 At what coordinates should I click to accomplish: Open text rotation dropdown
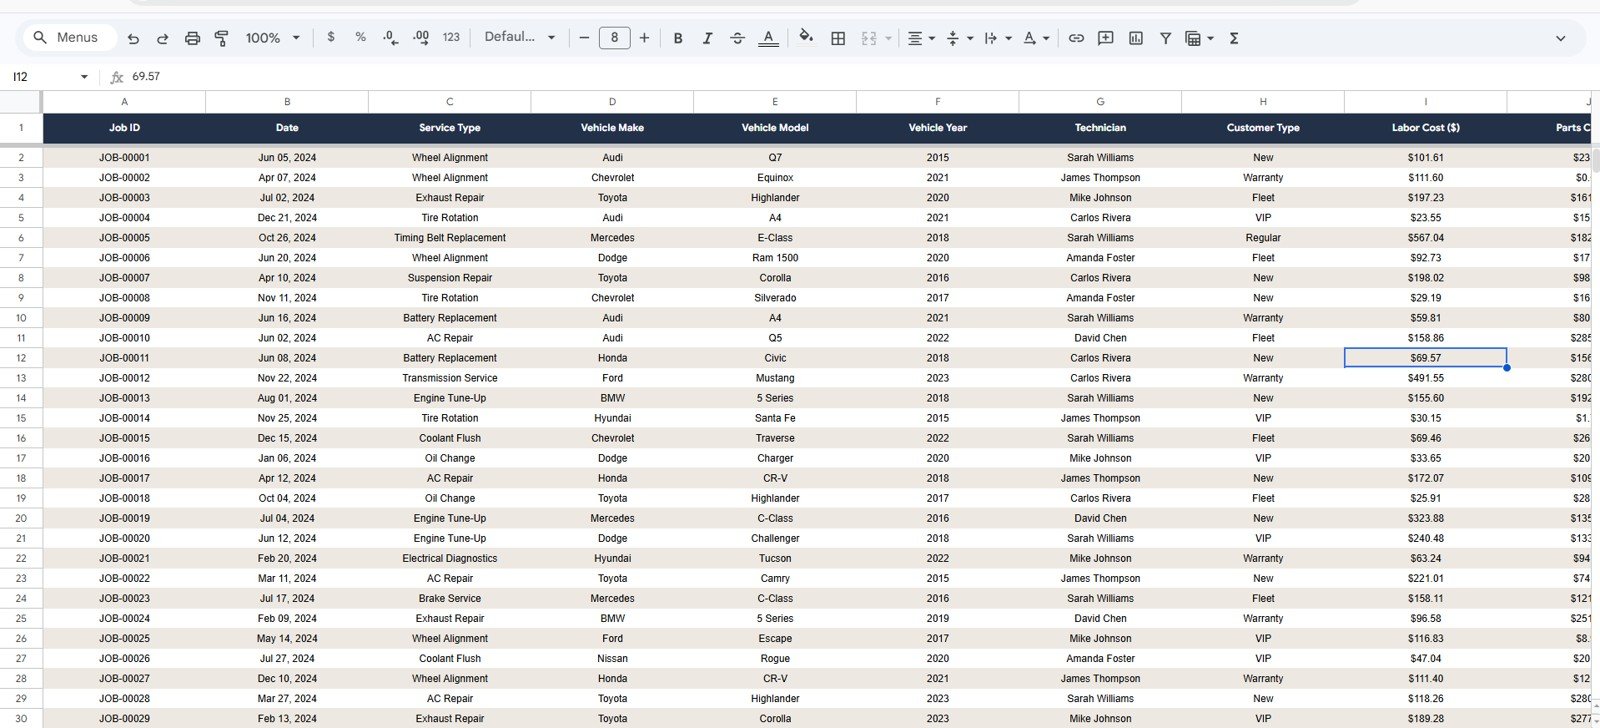coord(1036,38)
